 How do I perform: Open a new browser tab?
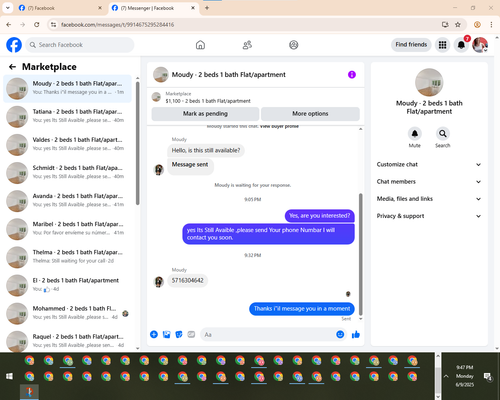207,8
